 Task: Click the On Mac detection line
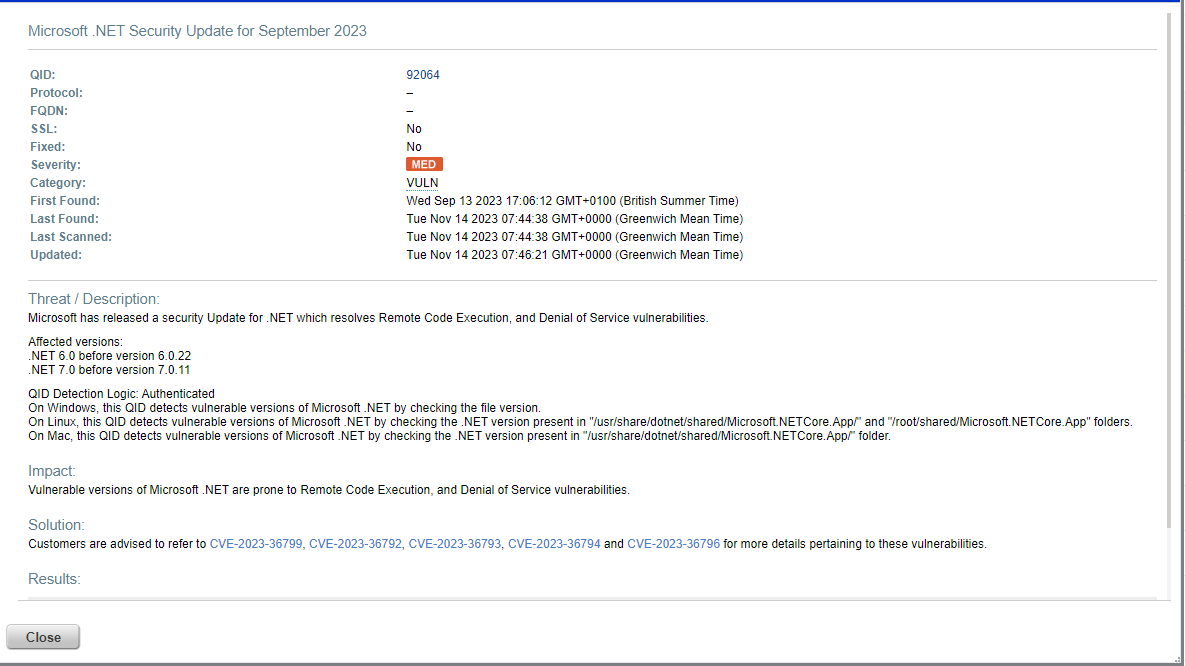(459, 436)
